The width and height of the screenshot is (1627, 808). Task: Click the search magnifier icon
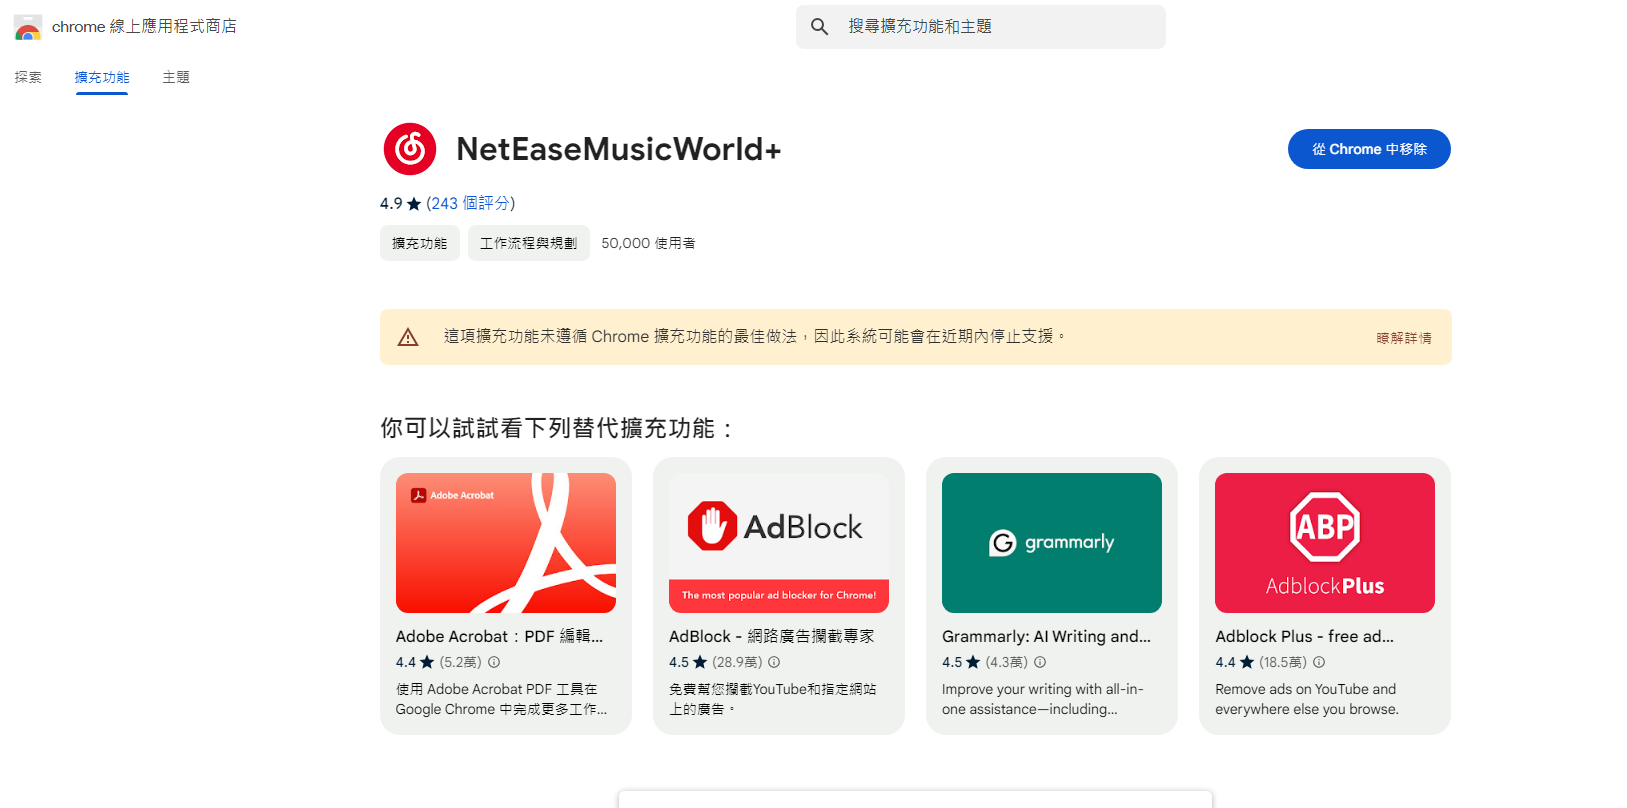[x=819, y=27]
